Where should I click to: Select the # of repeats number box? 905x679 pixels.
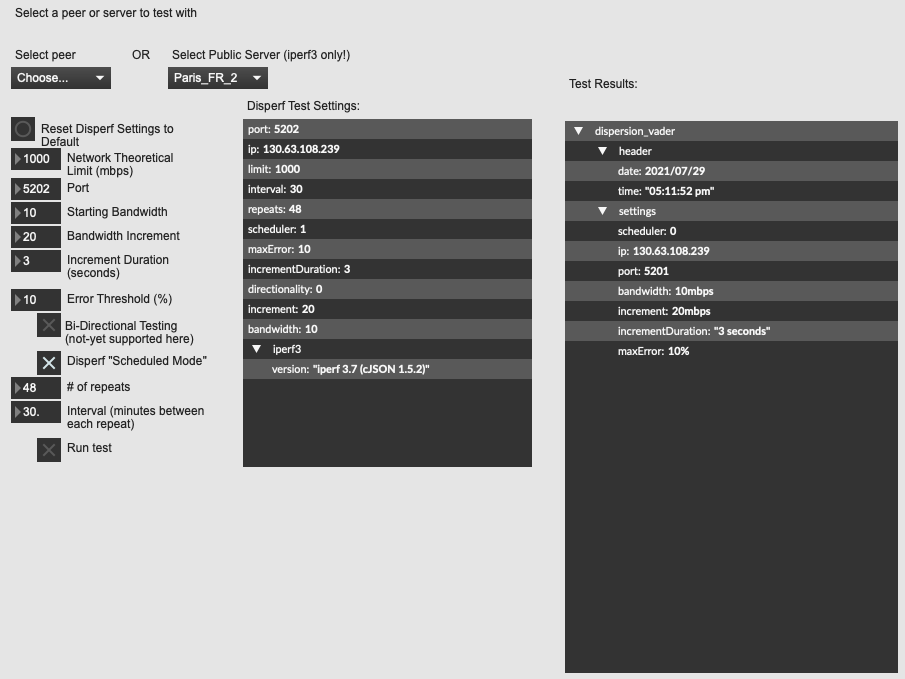point(37,387)
